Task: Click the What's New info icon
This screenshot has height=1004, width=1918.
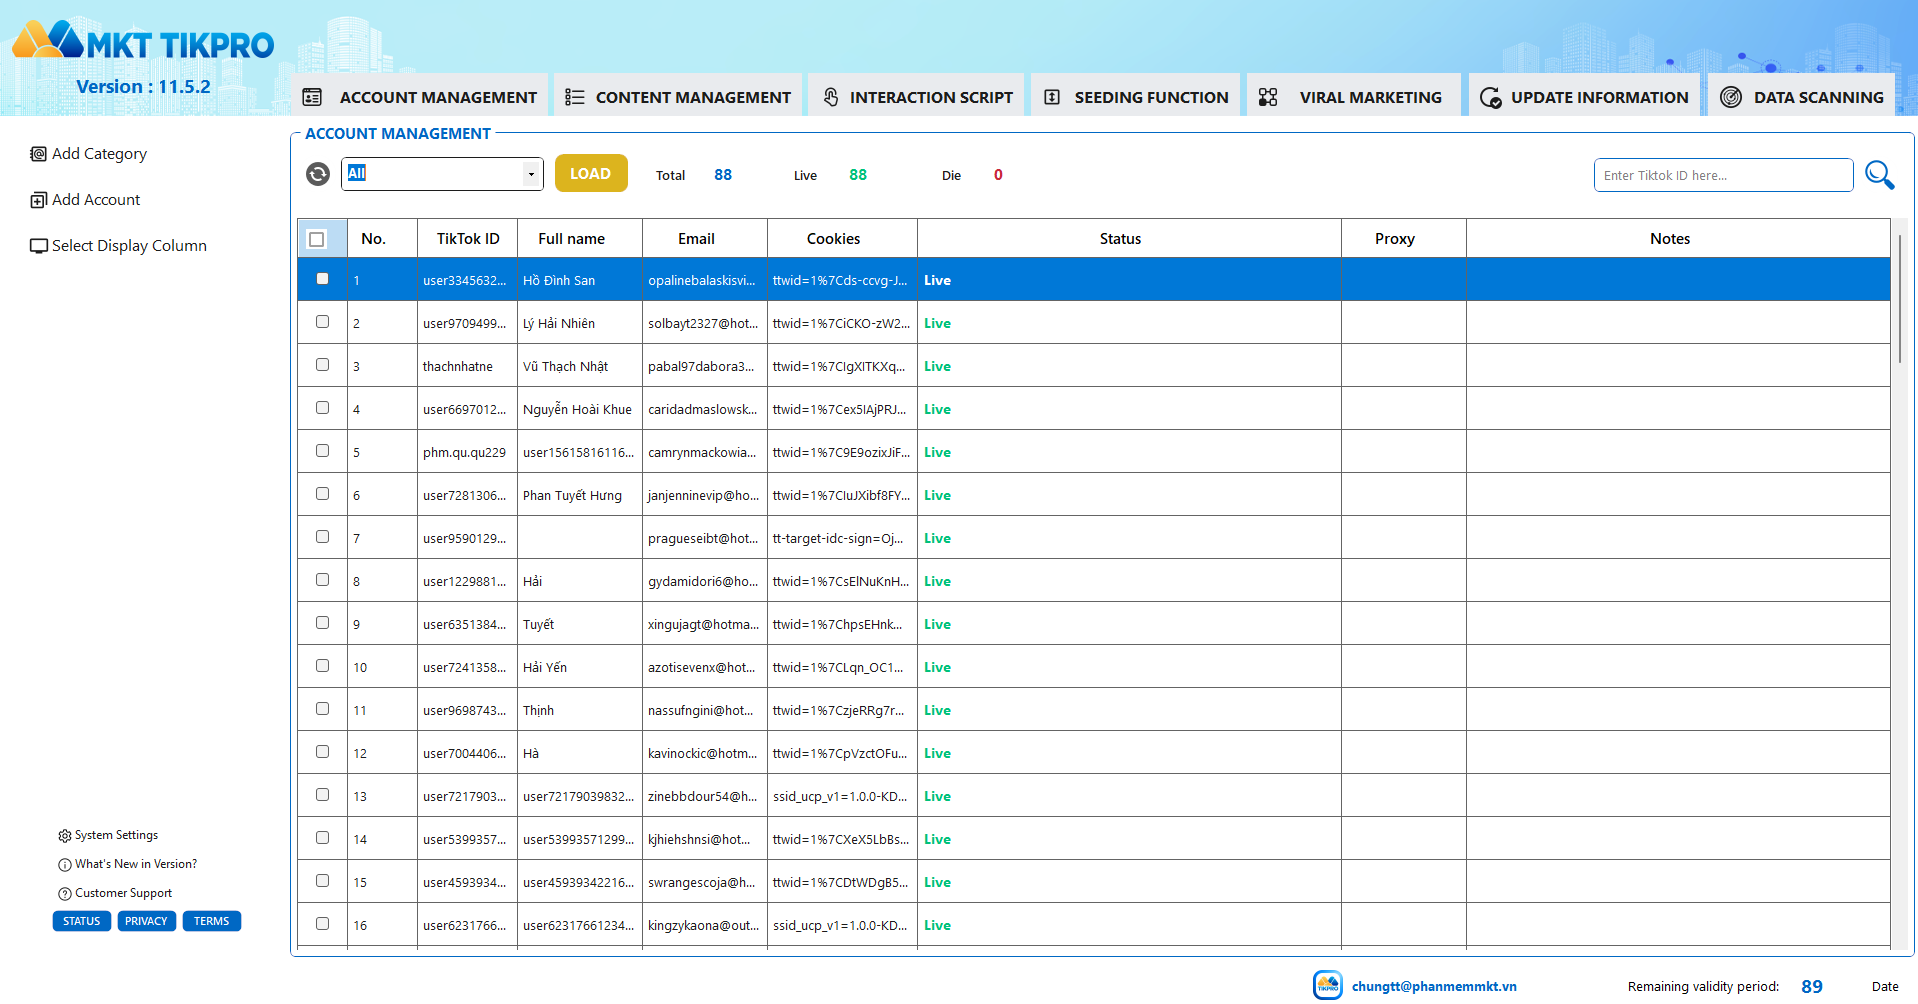Action: [x=65, y=865]
